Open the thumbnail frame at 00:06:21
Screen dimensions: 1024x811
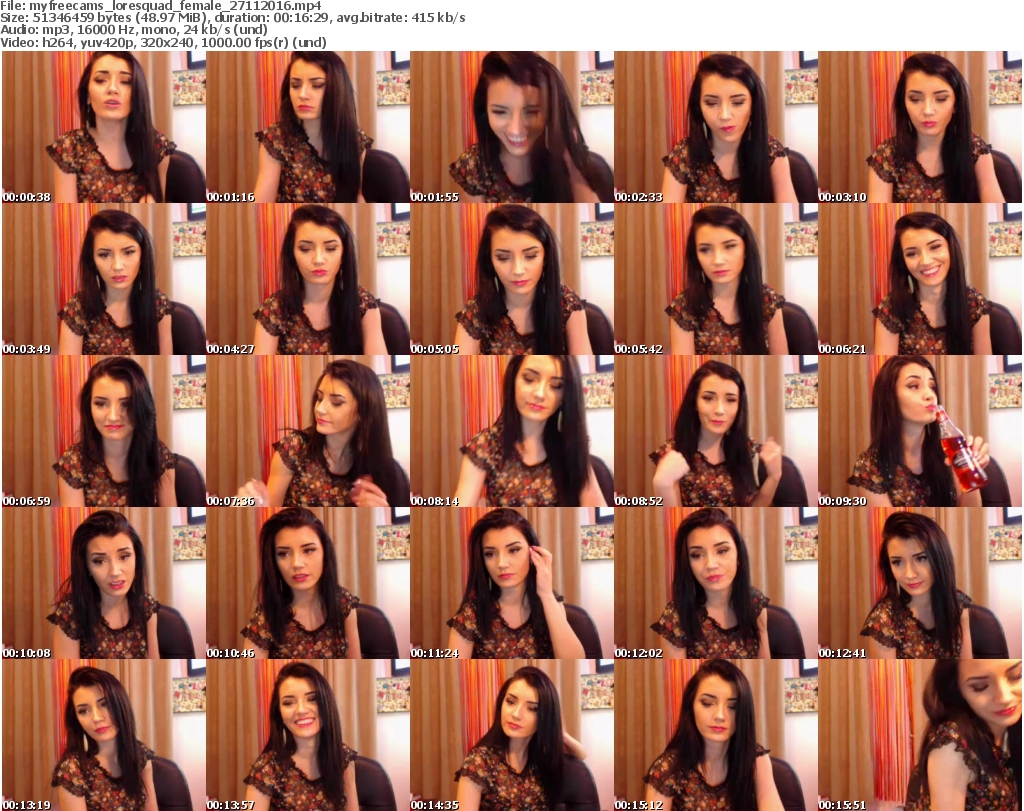(x=920, y=279)
